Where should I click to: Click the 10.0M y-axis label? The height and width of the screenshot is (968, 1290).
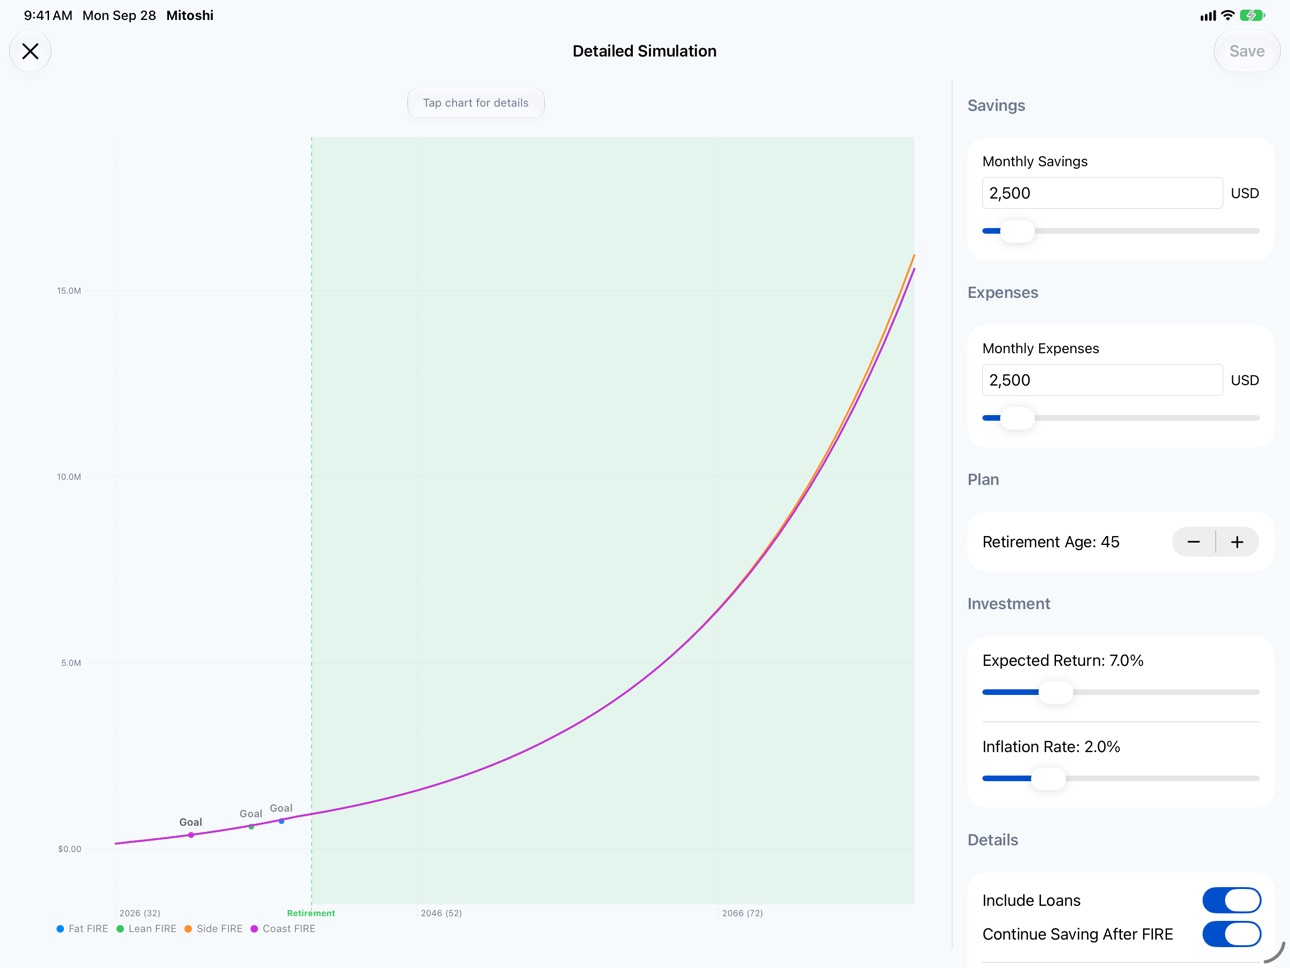69,477
